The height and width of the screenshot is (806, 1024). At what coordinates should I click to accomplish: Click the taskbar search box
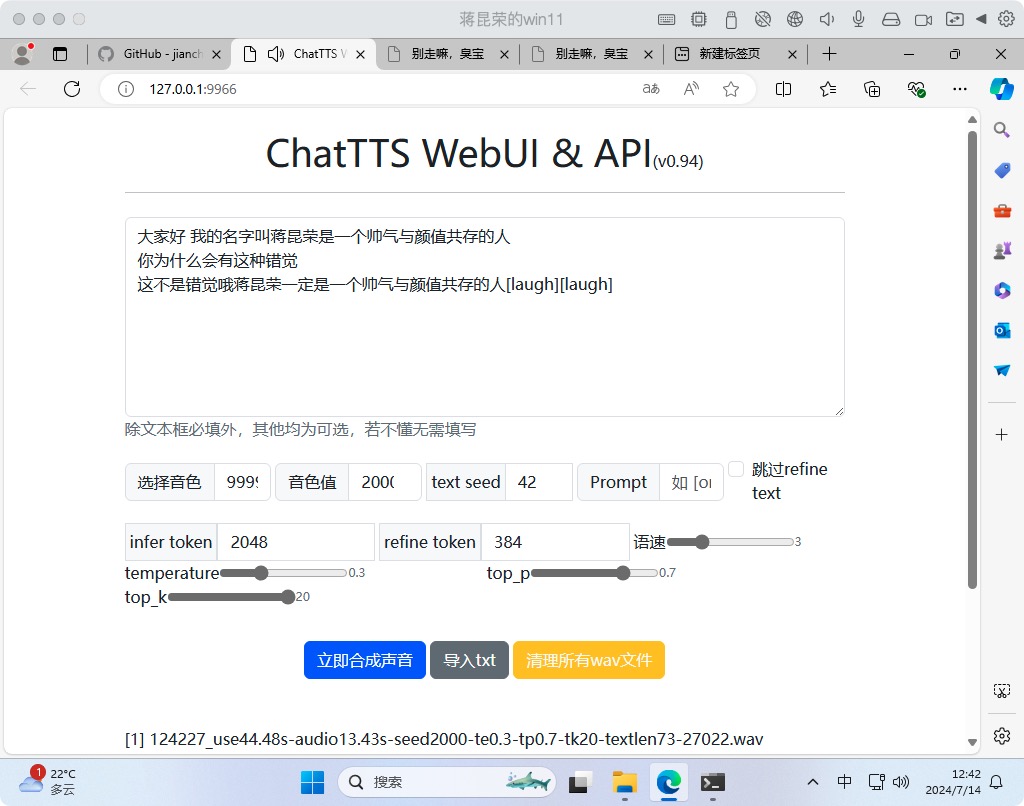pos(447,782)
